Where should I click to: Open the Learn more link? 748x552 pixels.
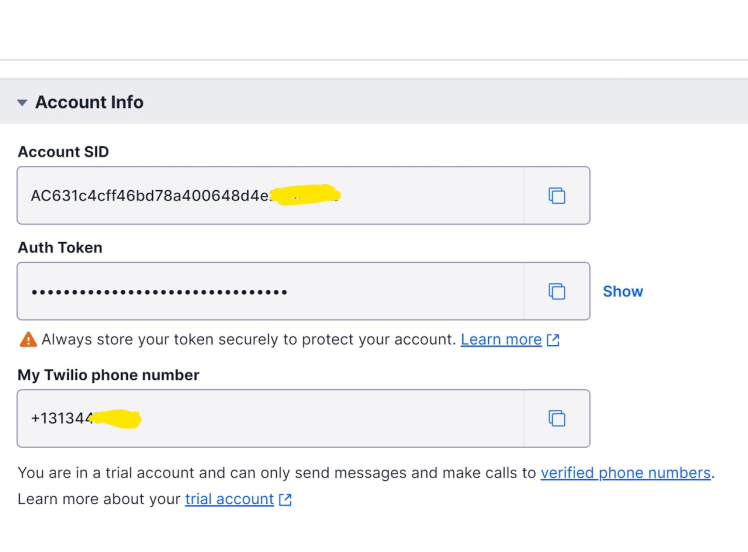[x=501, y=340]
